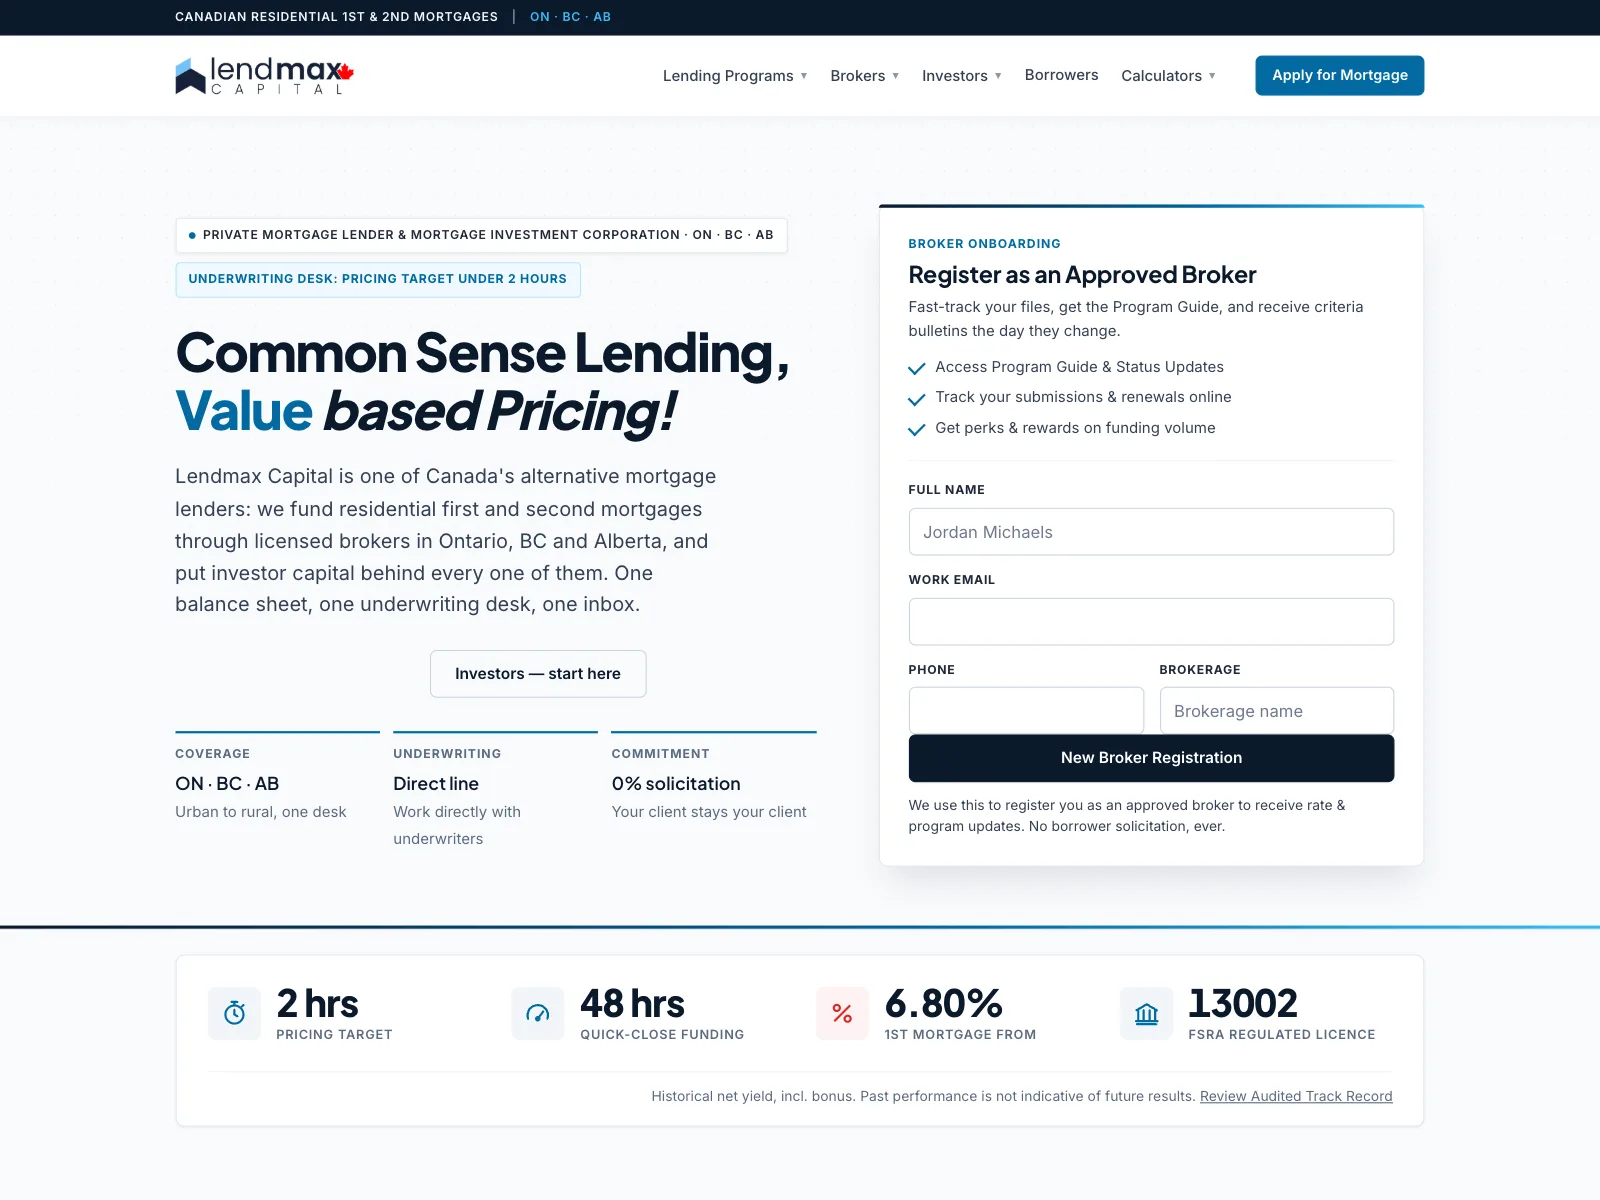Click the stopwatch icon beside 2 hrs
1600x1200 pixels.
click(235, 1013)
